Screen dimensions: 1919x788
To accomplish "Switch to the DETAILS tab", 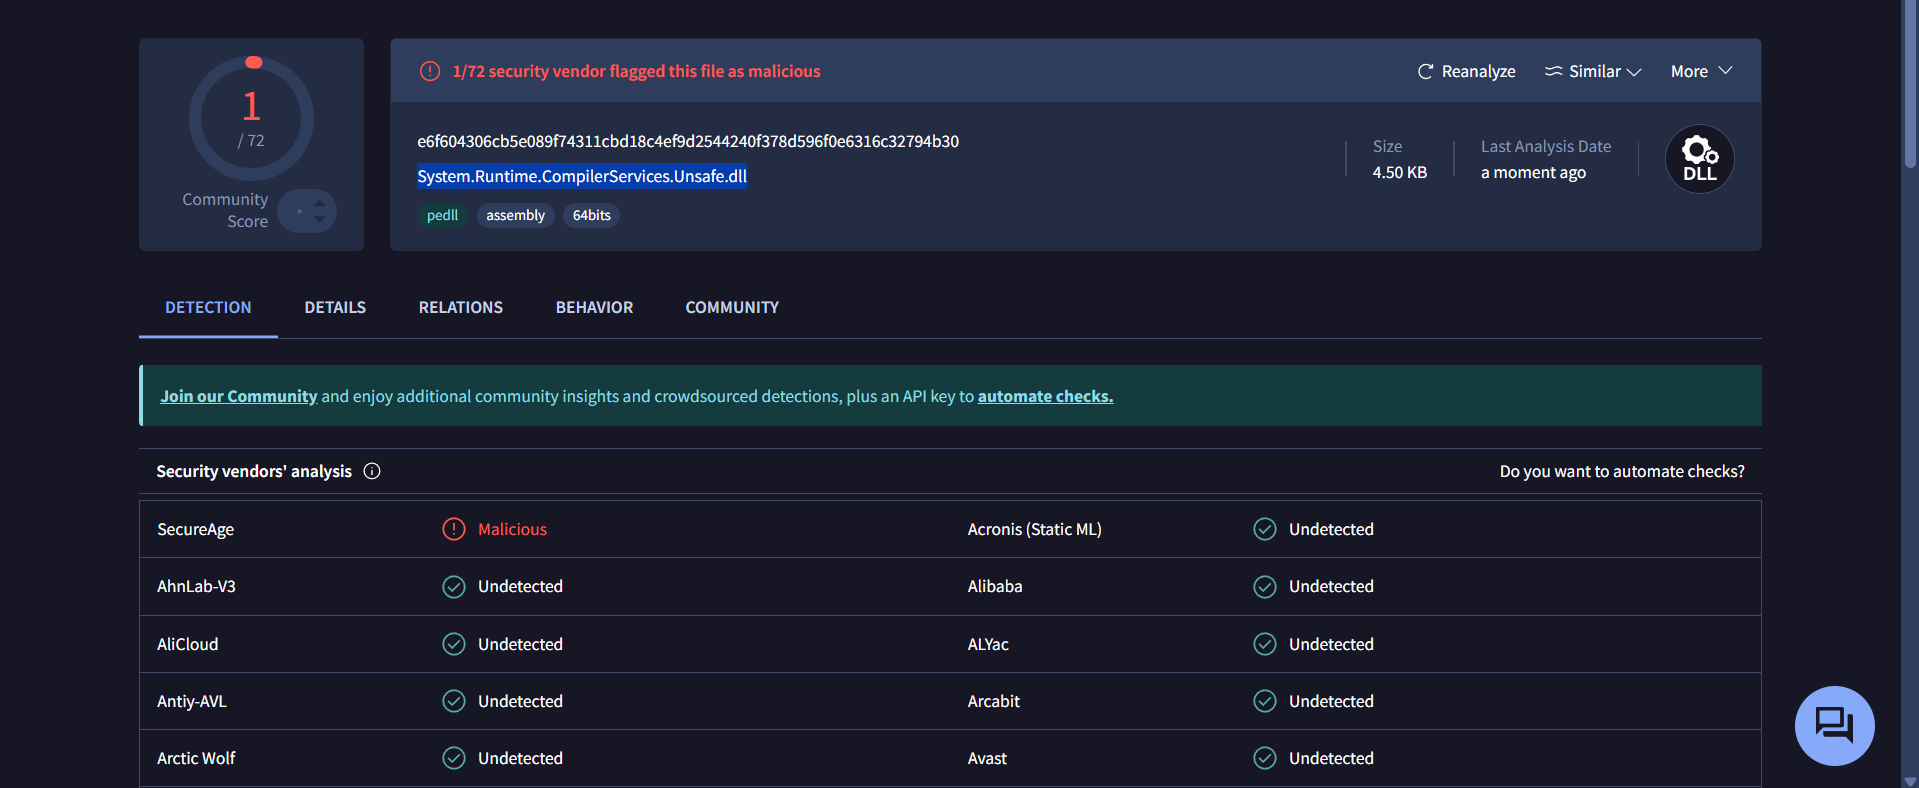I will (x=335, y=307).
